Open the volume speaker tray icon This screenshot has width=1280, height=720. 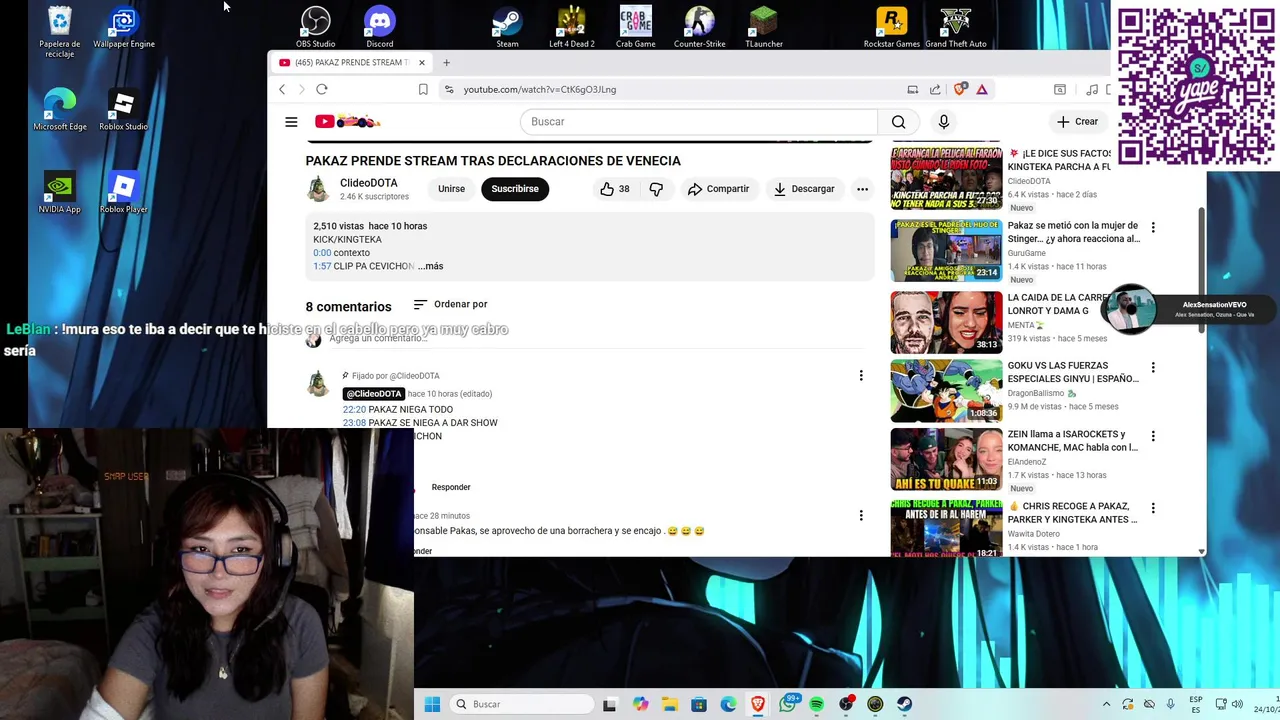(x=1237, y=704)
